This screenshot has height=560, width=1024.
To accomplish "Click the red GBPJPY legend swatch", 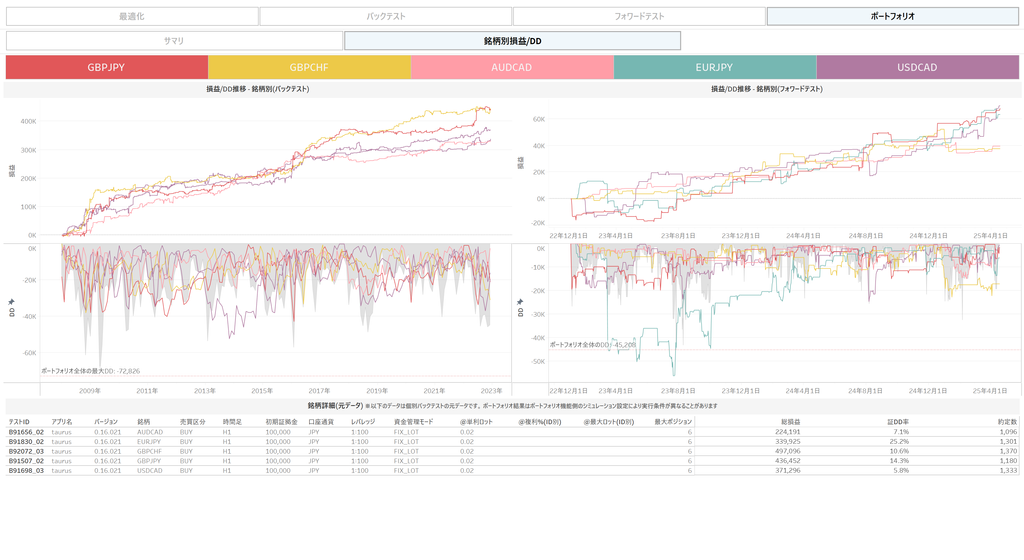I will pyautogui.click(x=106, y=67).
